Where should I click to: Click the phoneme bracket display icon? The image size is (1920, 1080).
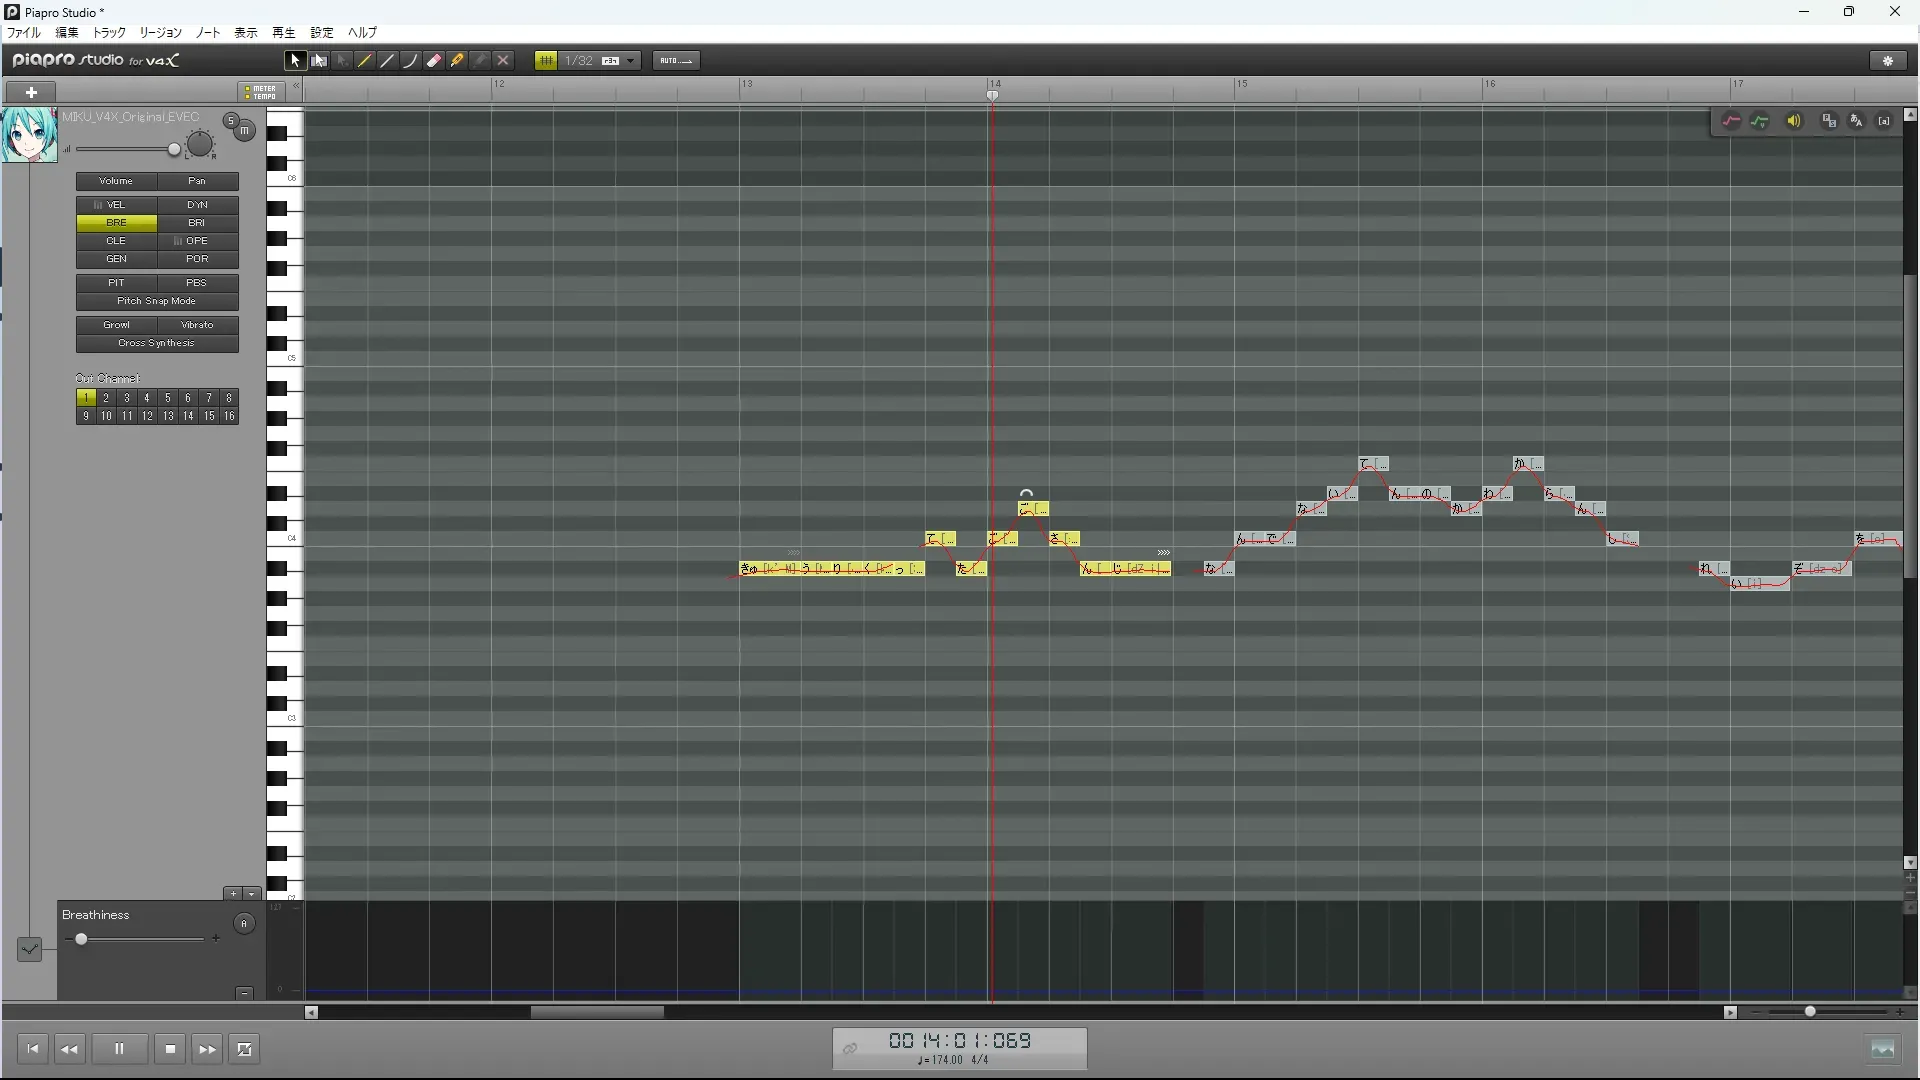click(1884, 121)
